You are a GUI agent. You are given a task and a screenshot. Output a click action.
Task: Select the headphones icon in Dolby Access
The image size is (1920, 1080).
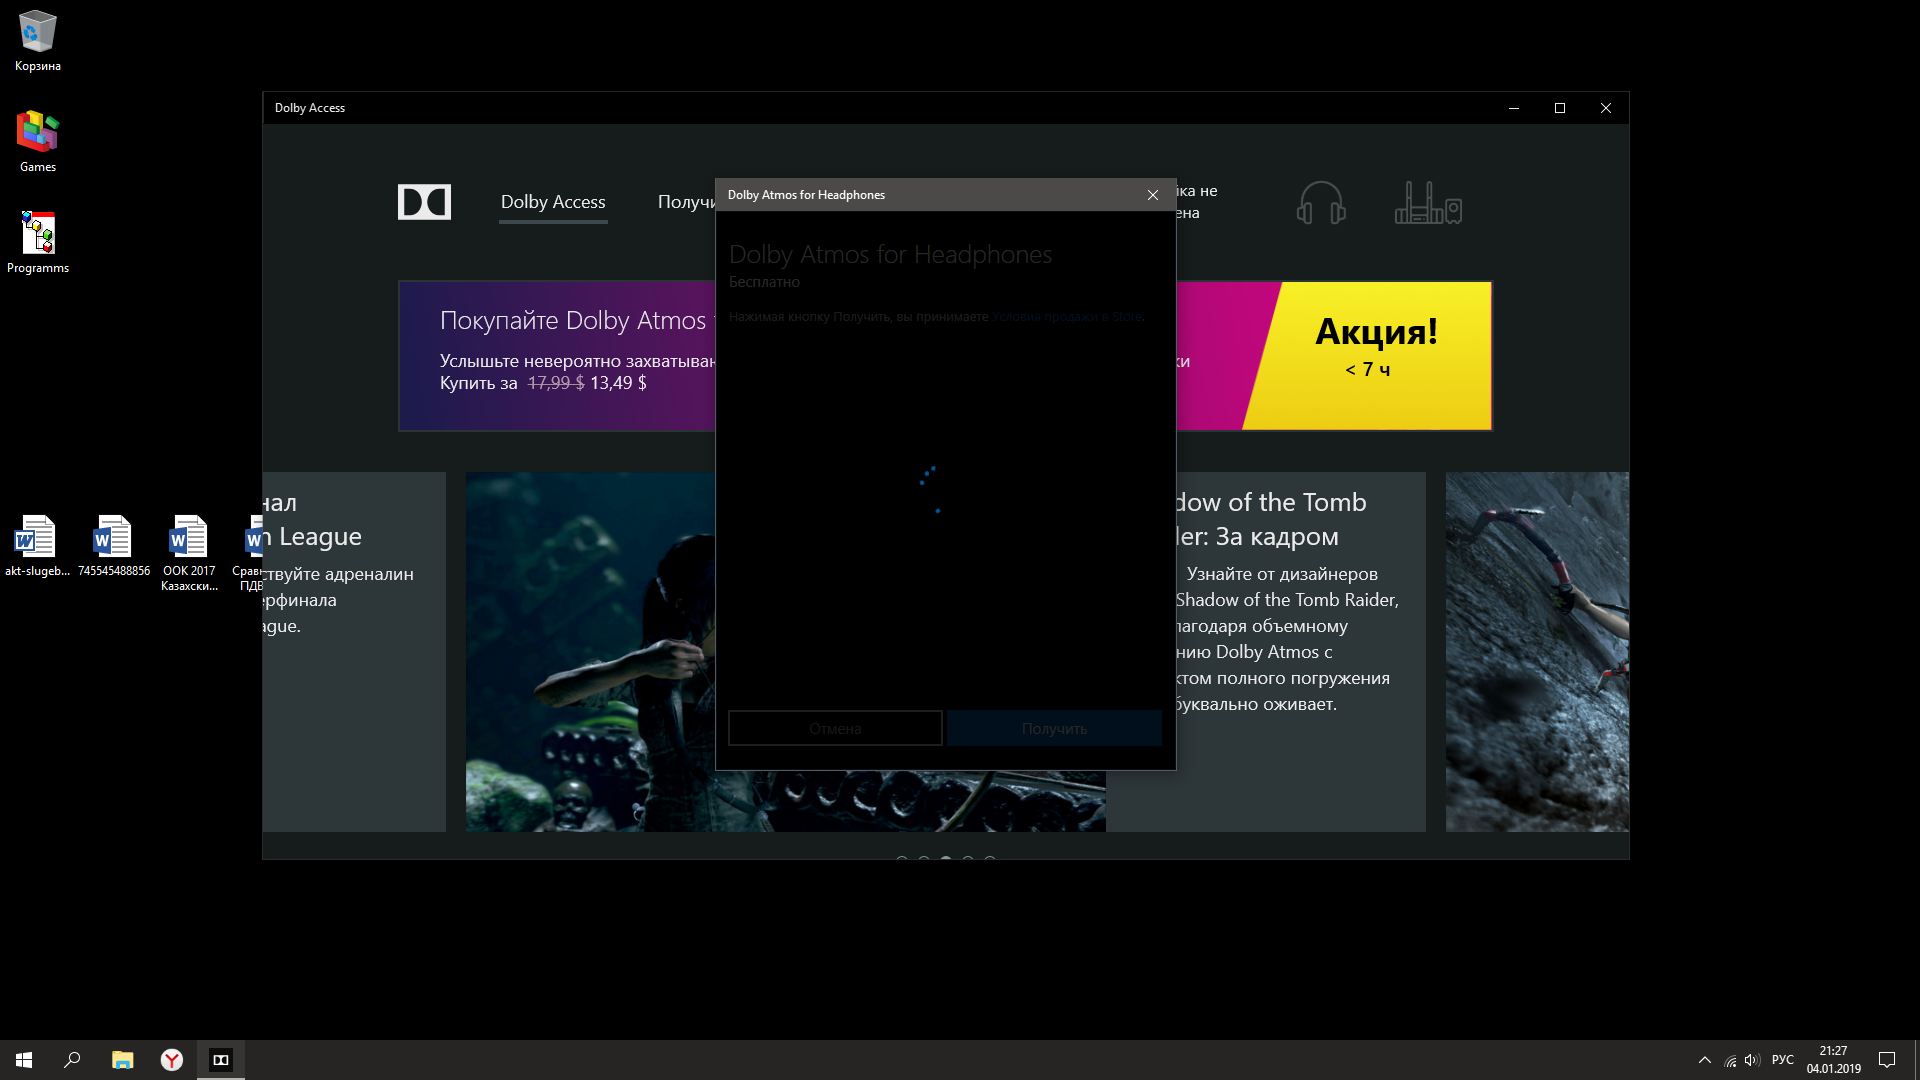click(1321, 203)
